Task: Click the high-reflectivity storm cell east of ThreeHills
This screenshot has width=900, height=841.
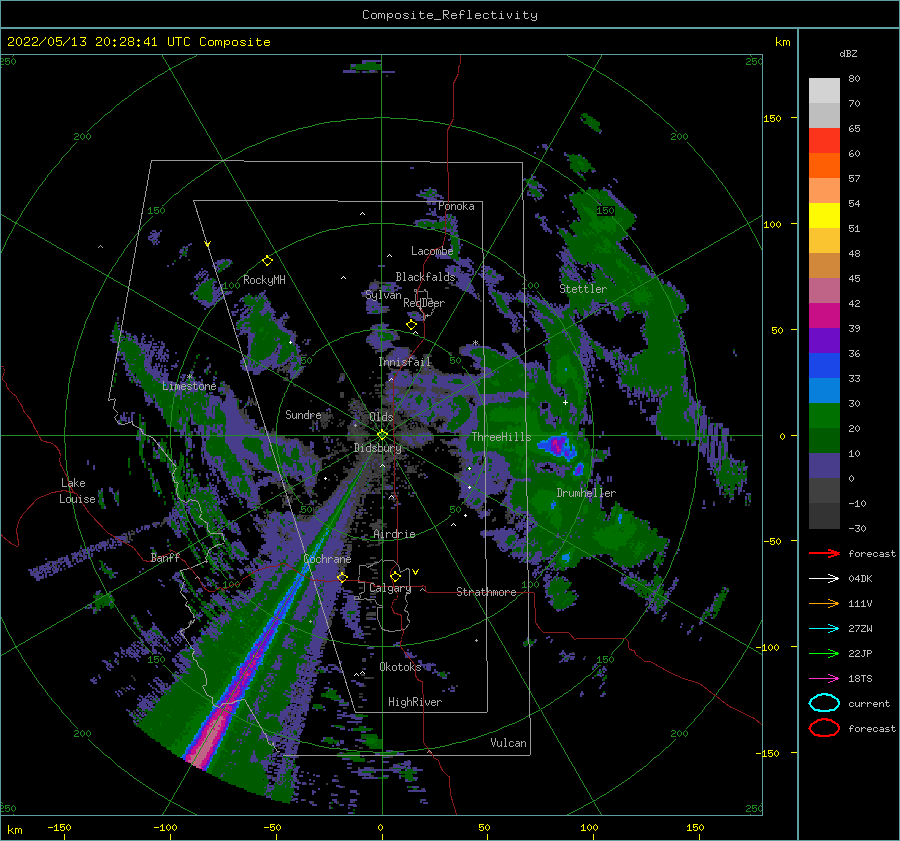Action: click(557, 445)
